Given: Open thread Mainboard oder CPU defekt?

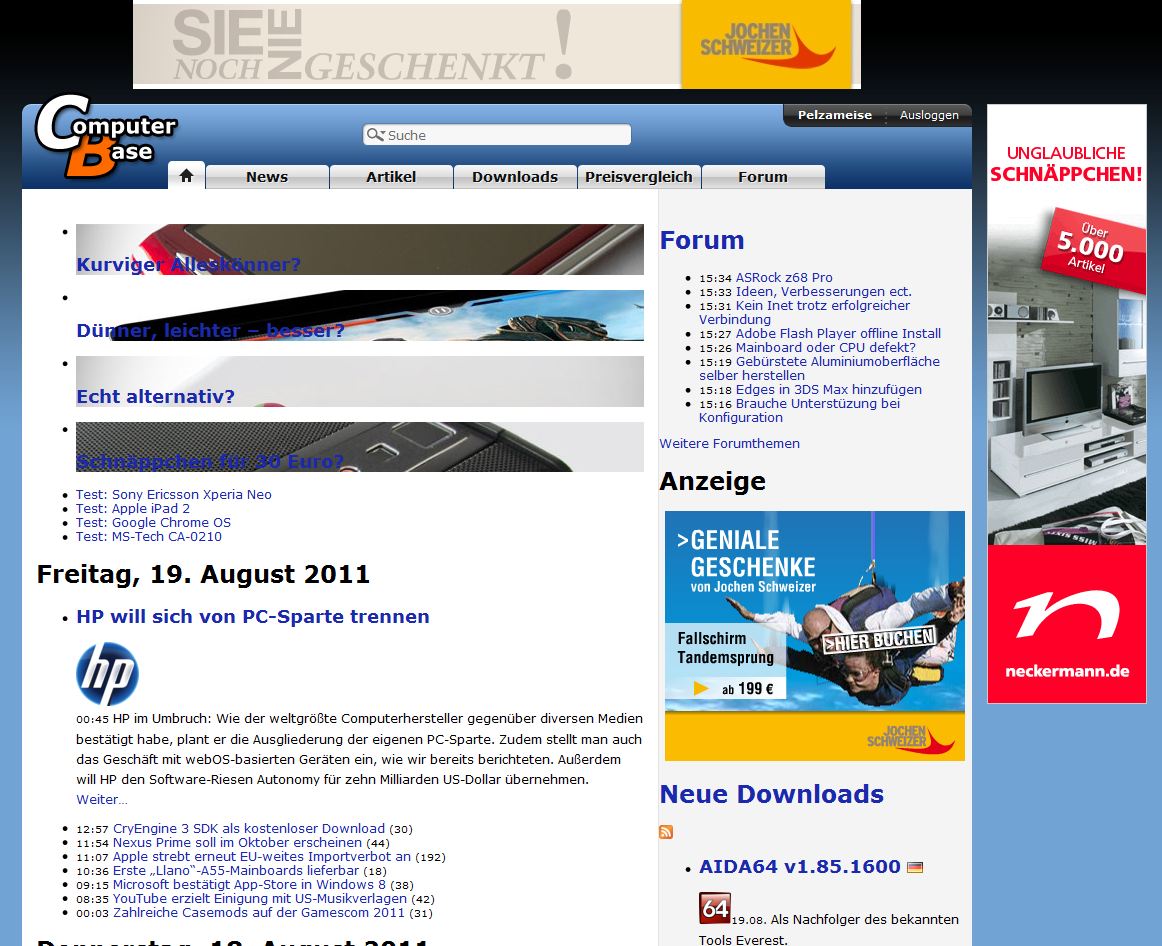Looking at the screenshot, I should coord(826,347).
